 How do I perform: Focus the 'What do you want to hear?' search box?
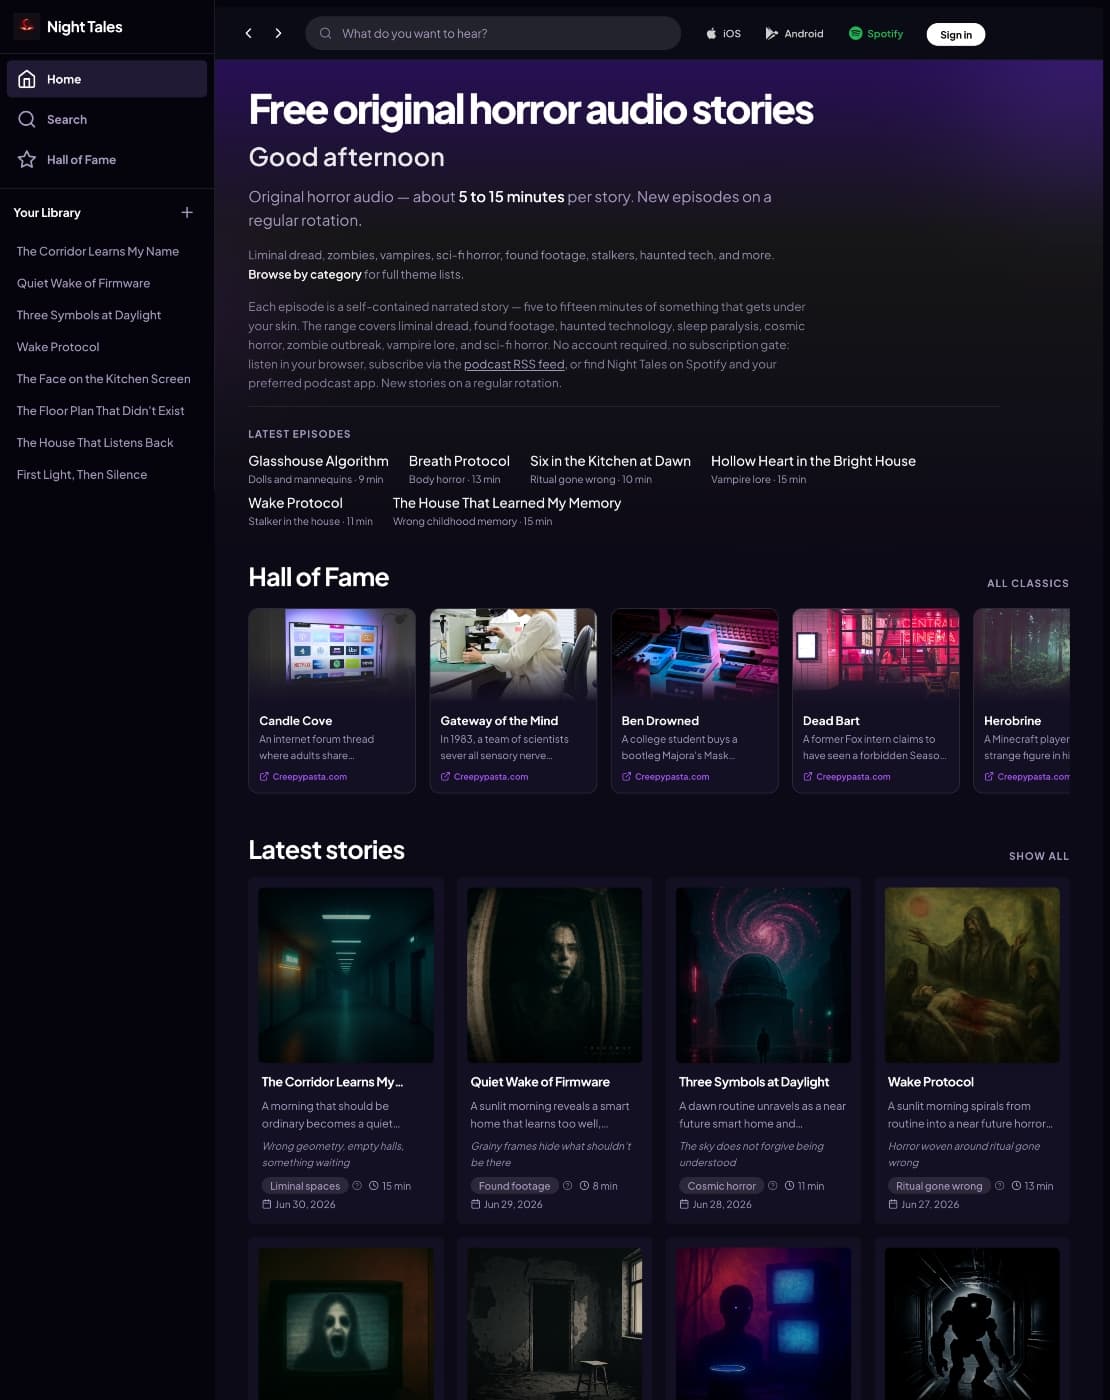[x=493, y=33]
